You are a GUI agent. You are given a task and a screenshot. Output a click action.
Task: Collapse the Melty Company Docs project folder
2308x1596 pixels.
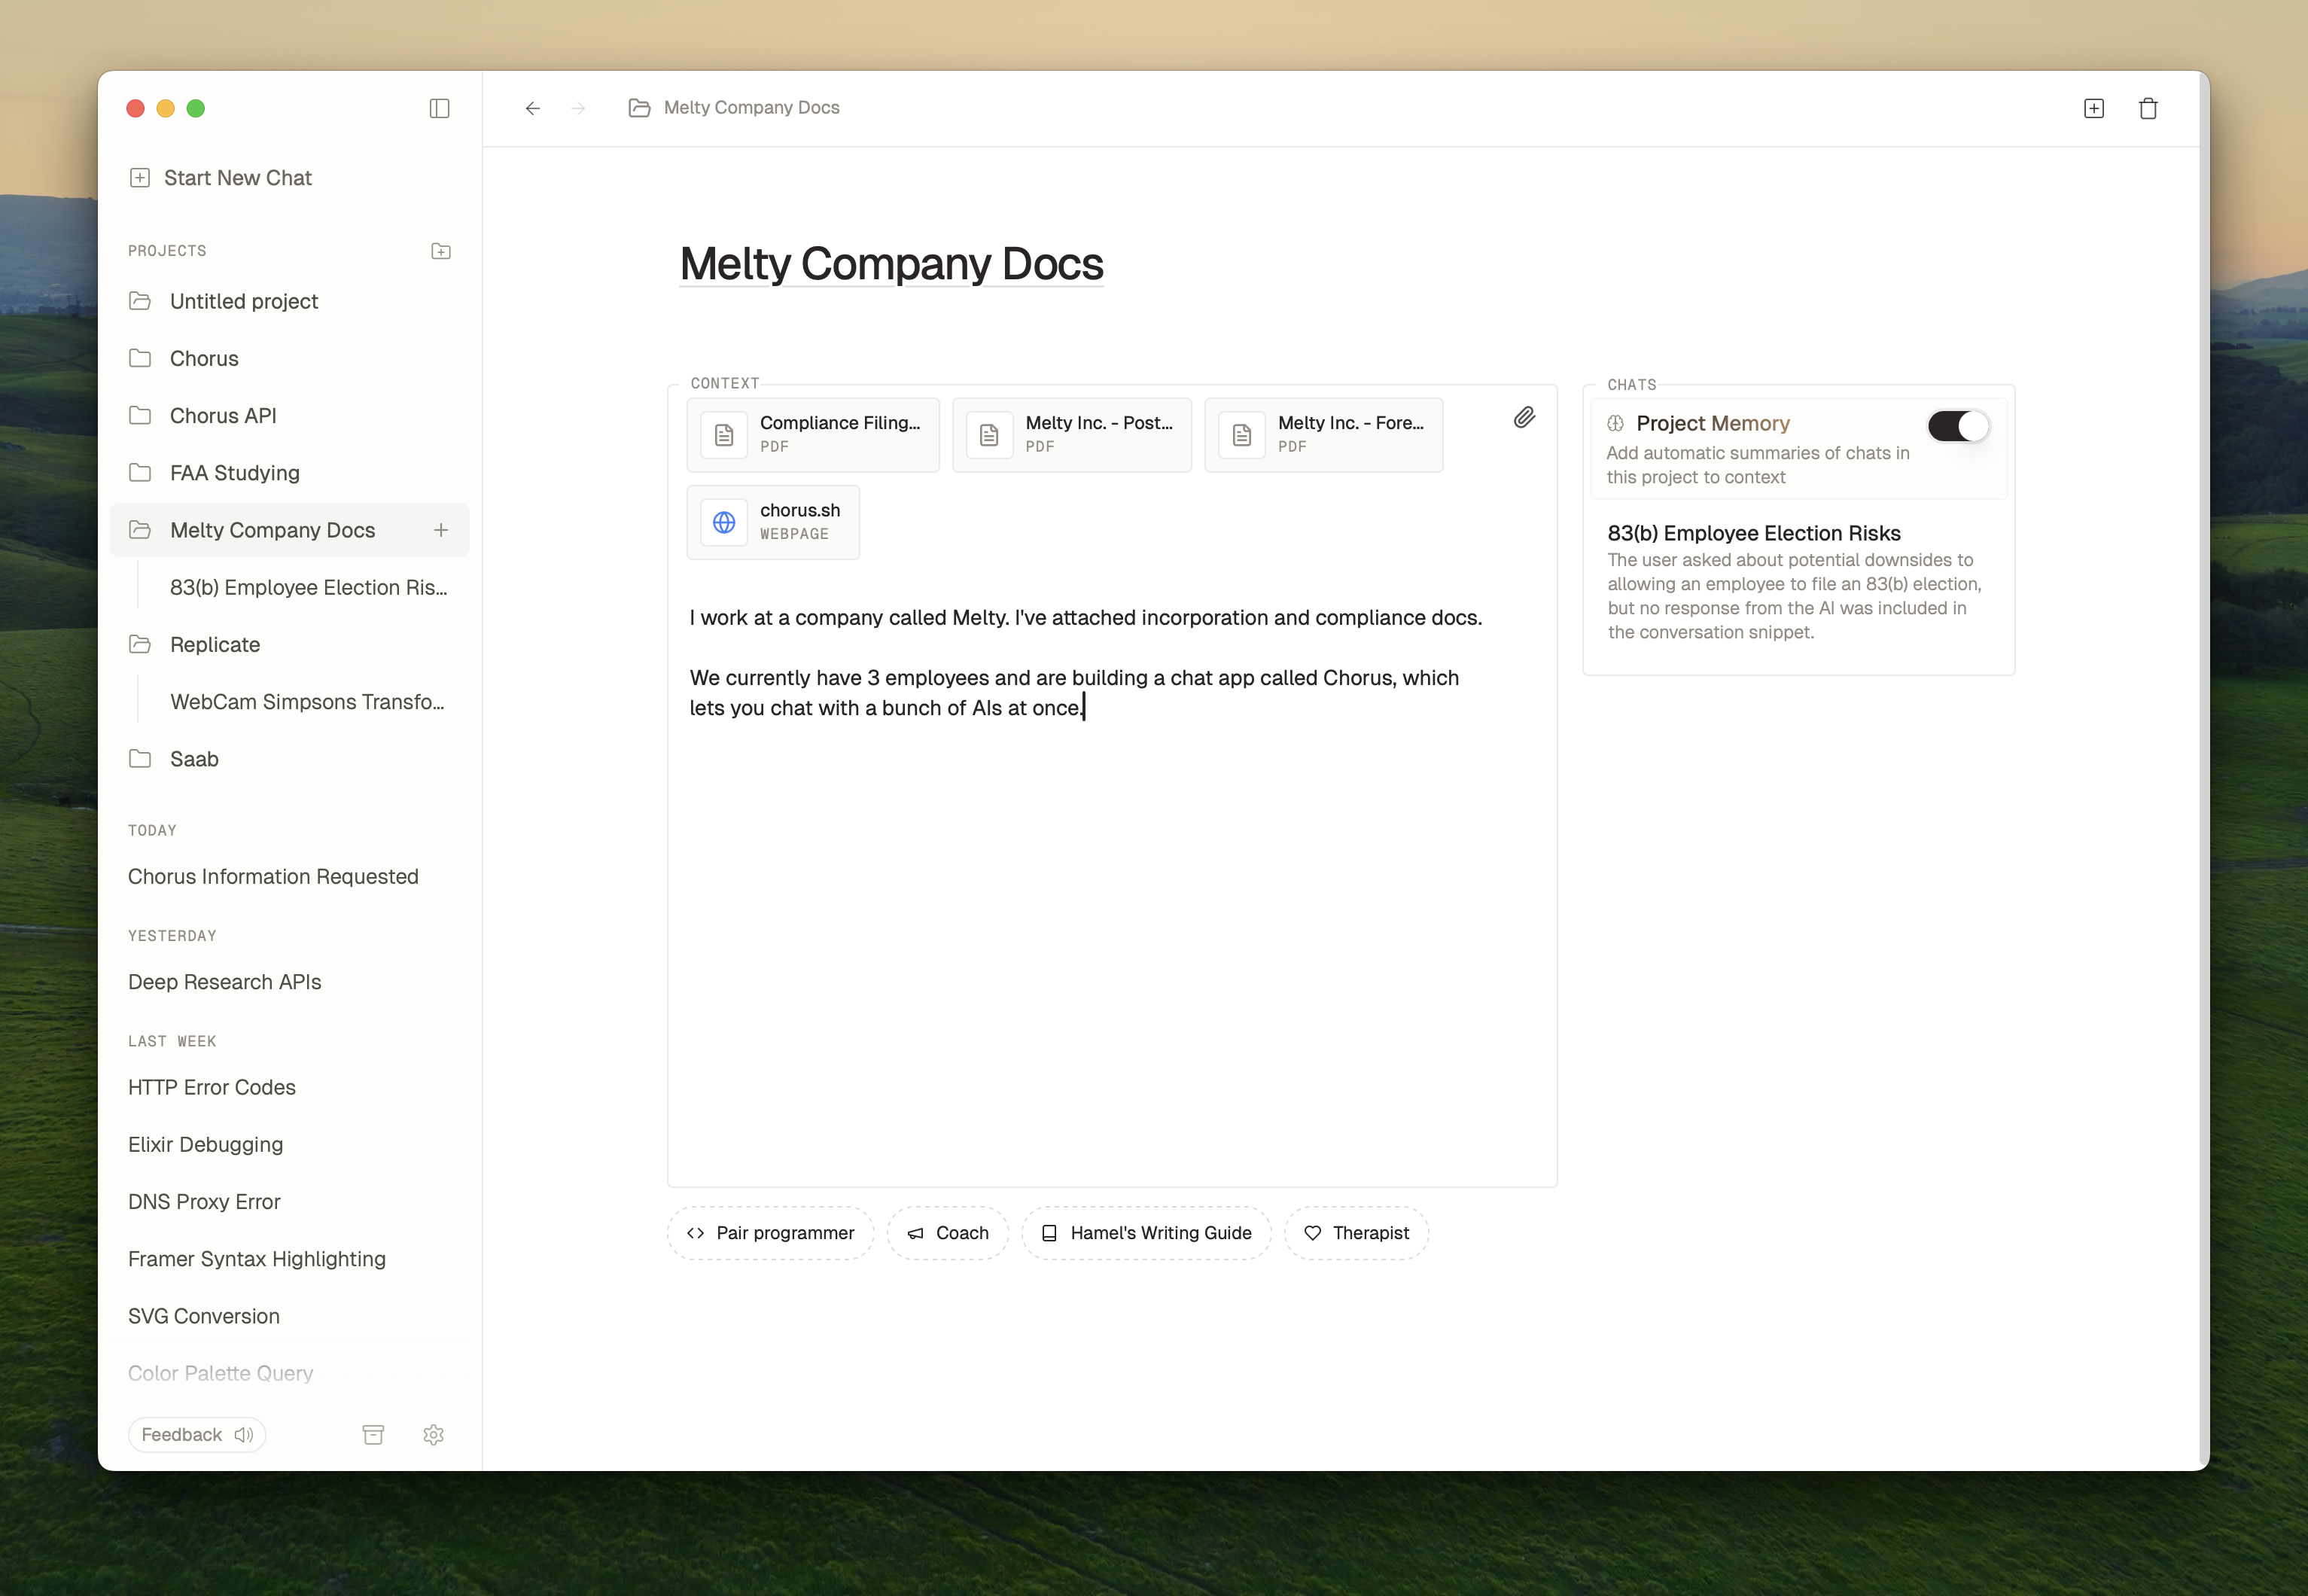click(x=141, y=530)
